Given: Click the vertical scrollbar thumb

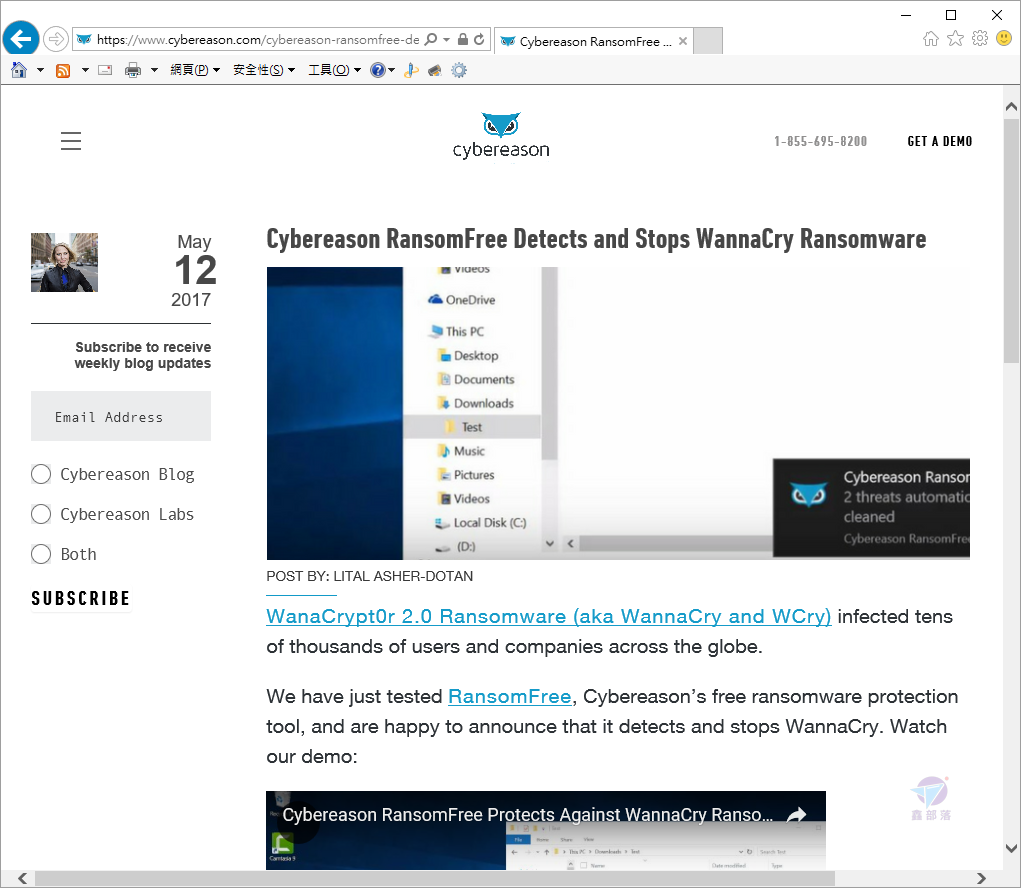Looking at the screenshot, I should pos(1011,240).
